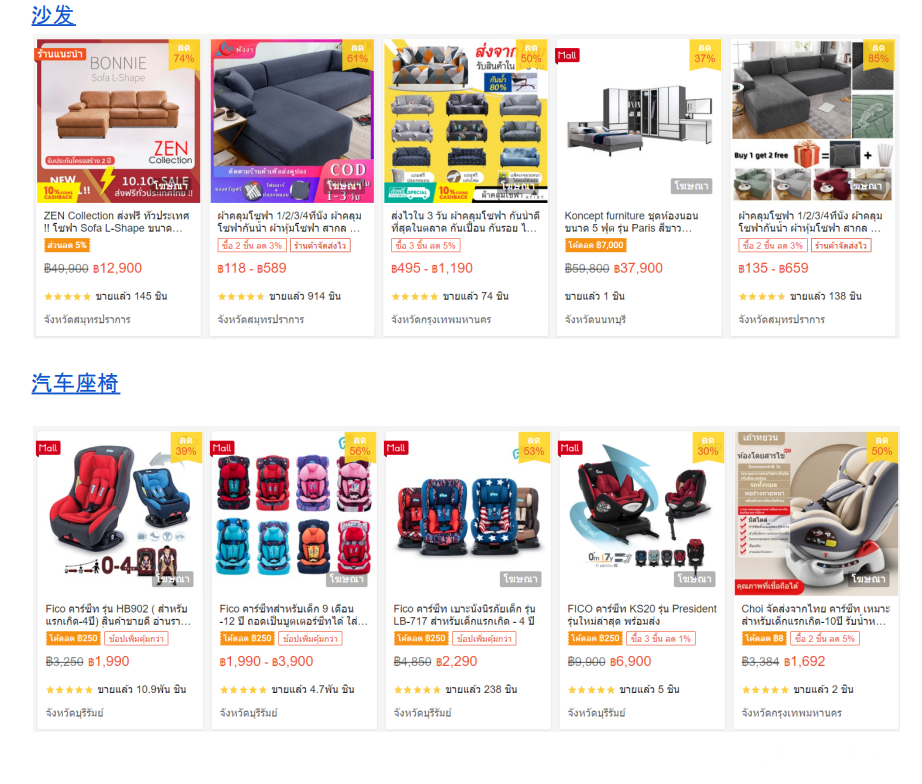Click the 74% discount badge on ZEN sofa
922x784 pixels.
coord(184,54)
